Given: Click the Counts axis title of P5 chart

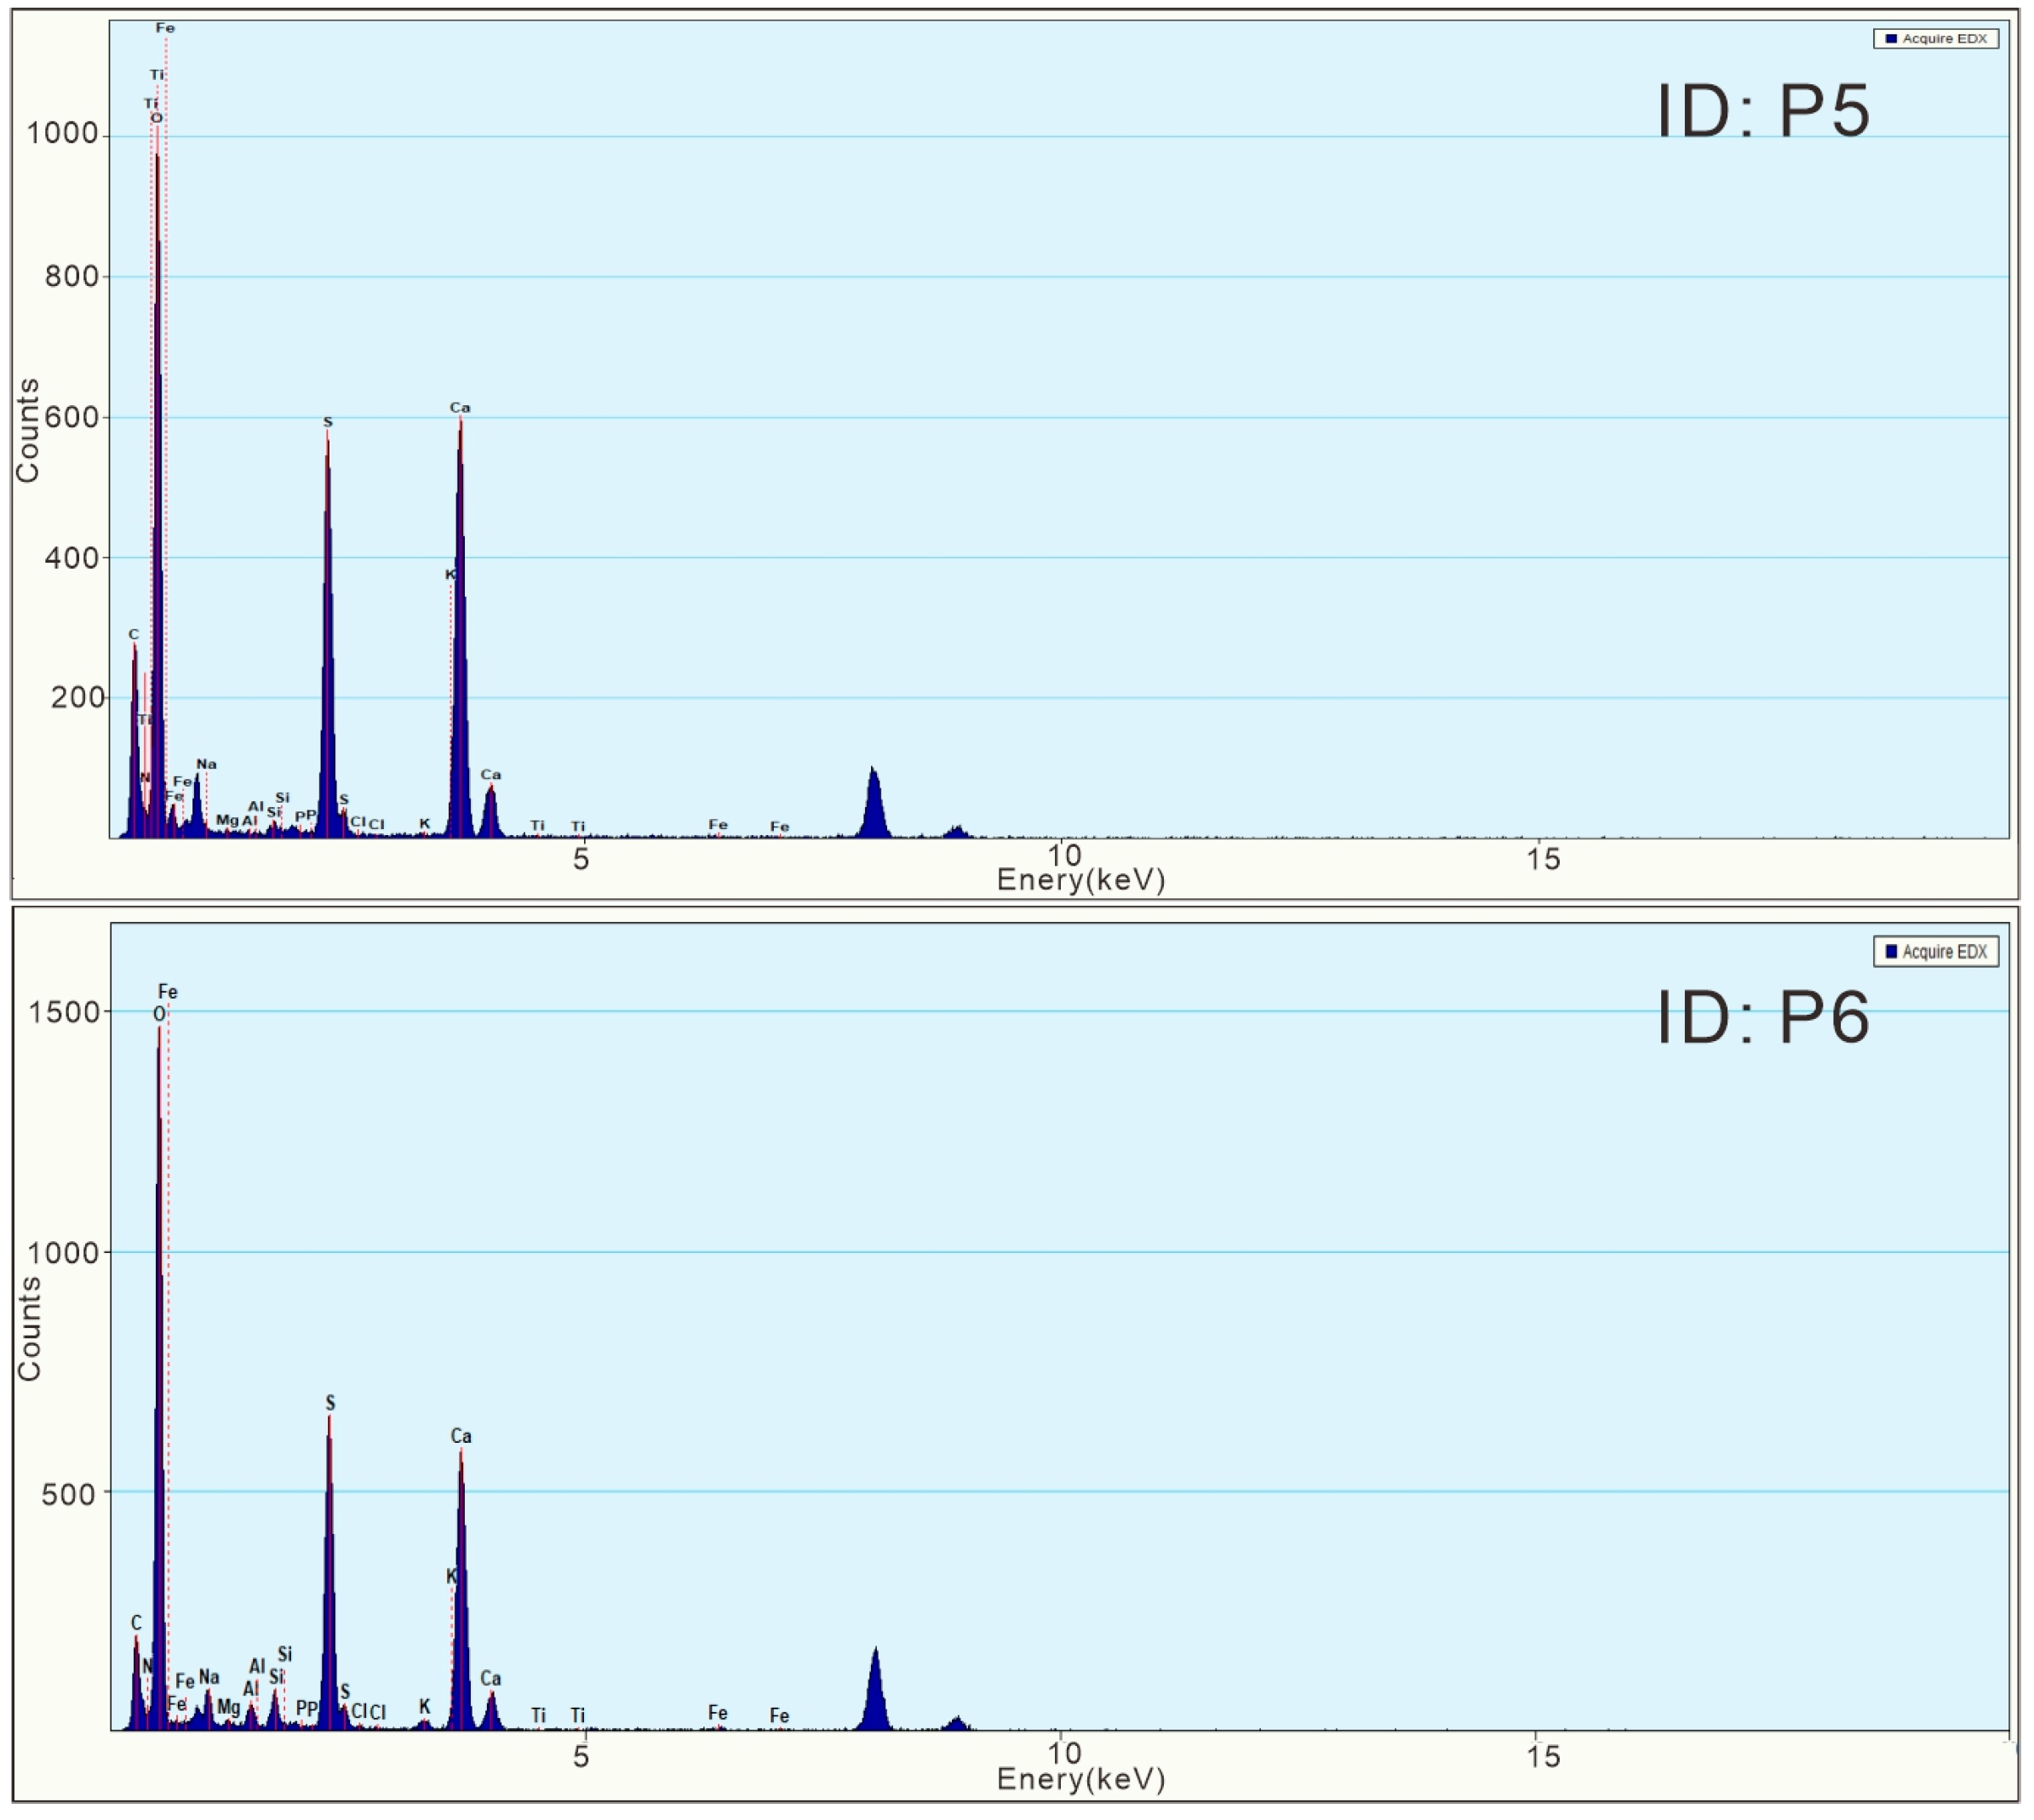Looking at the screenshot, I should coord(28,430).
